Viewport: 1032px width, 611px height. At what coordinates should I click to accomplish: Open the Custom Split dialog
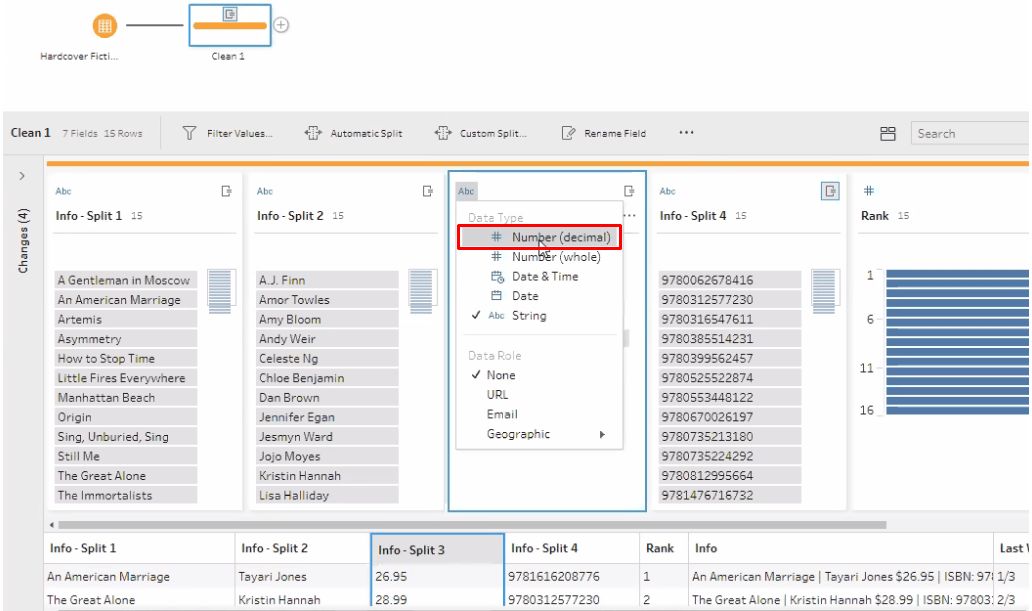point(480,133)
